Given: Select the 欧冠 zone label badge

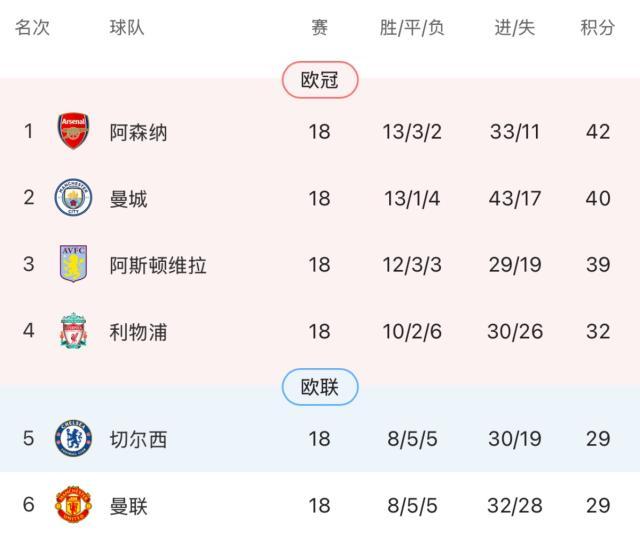Looking at the screenshot, I should click(320, 80).
